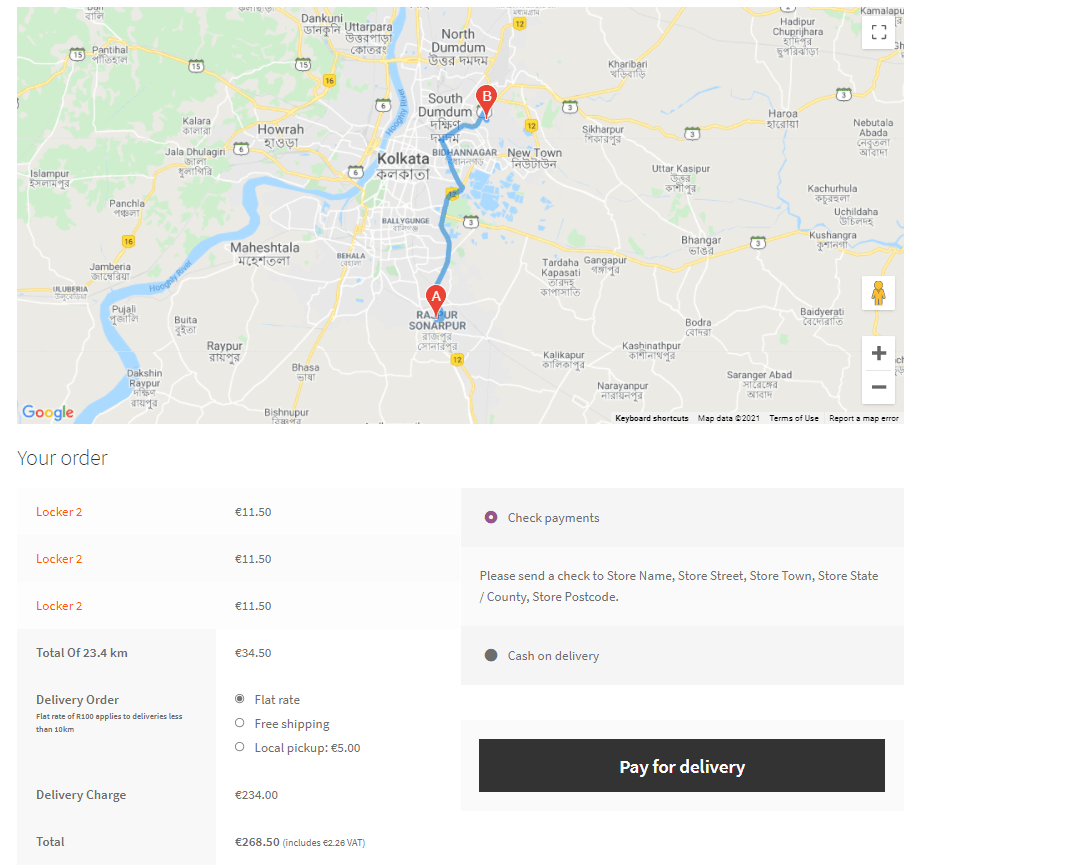1081x868 pixels.
Task: Open Keyboard shortcuts on the map
Action: tap(651, 418)
